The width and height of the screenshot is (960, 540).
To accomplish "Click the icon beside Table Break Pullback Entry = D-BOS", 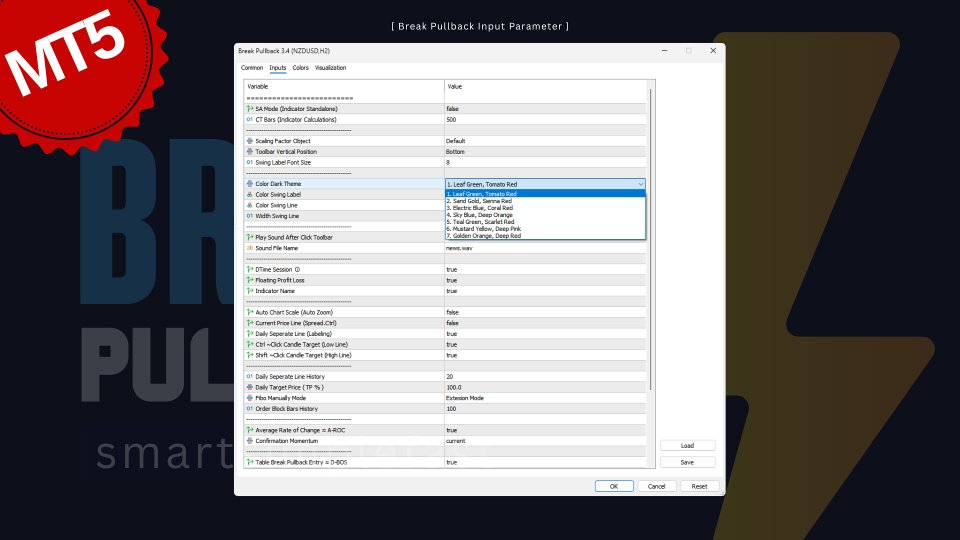I will [250, 462].
